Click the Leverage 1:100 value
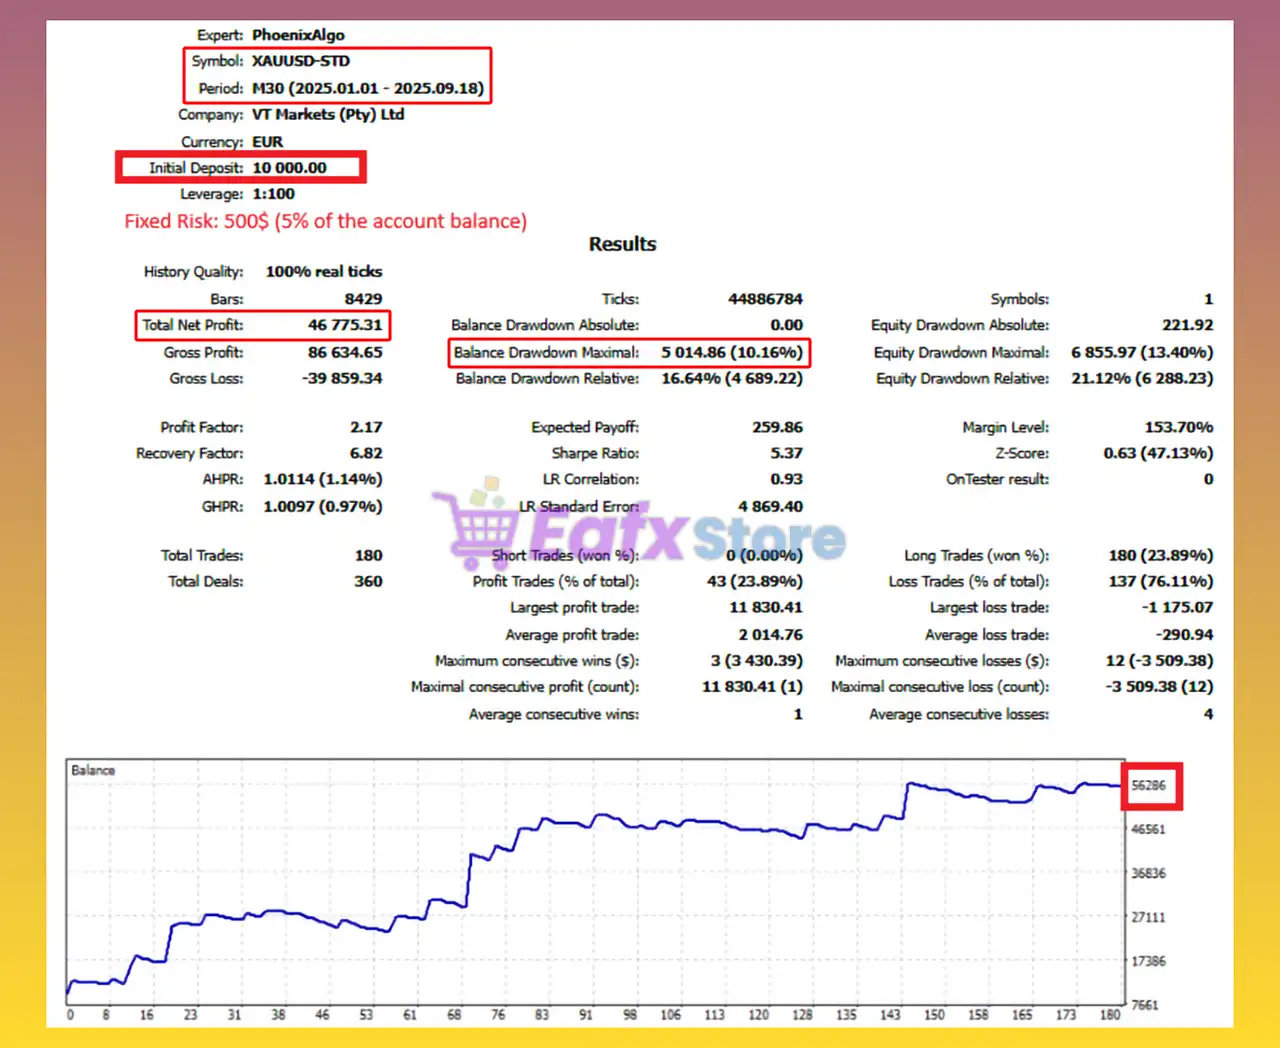The height and width of the screenshot is (1048, 1280). [273, 193]
